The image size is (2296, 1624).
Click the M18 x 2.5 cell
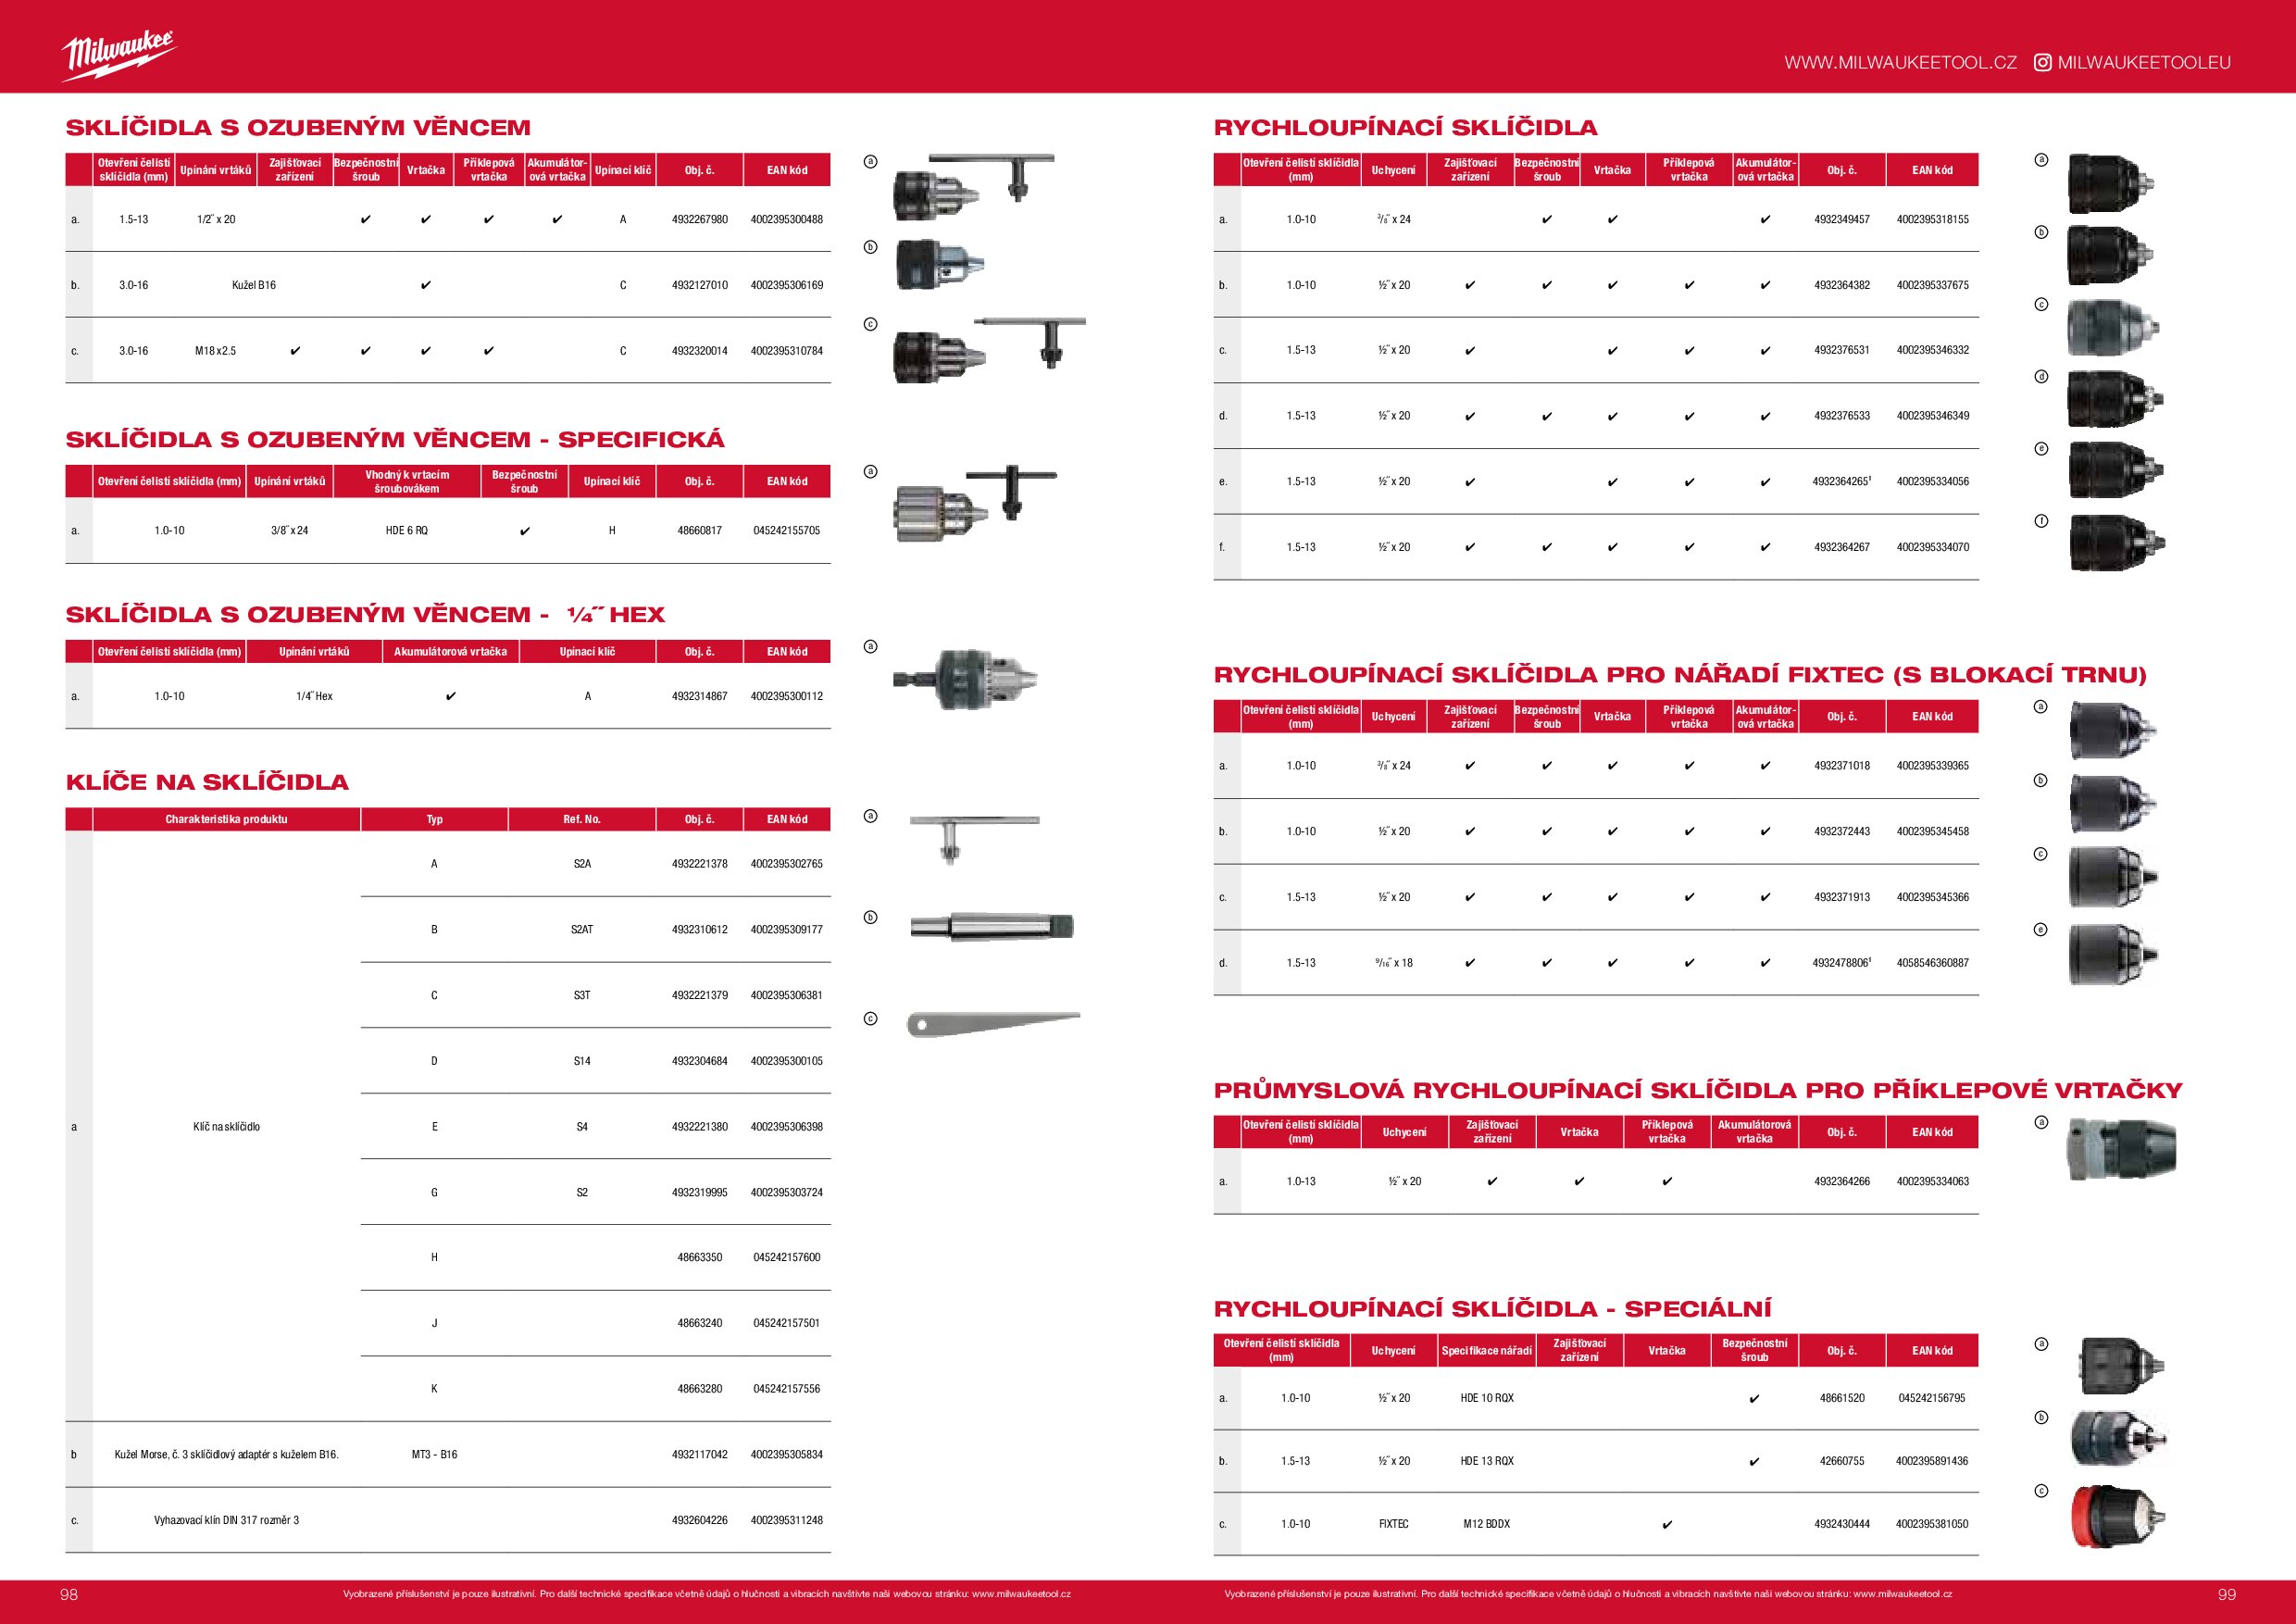click(x=215, y=351)
